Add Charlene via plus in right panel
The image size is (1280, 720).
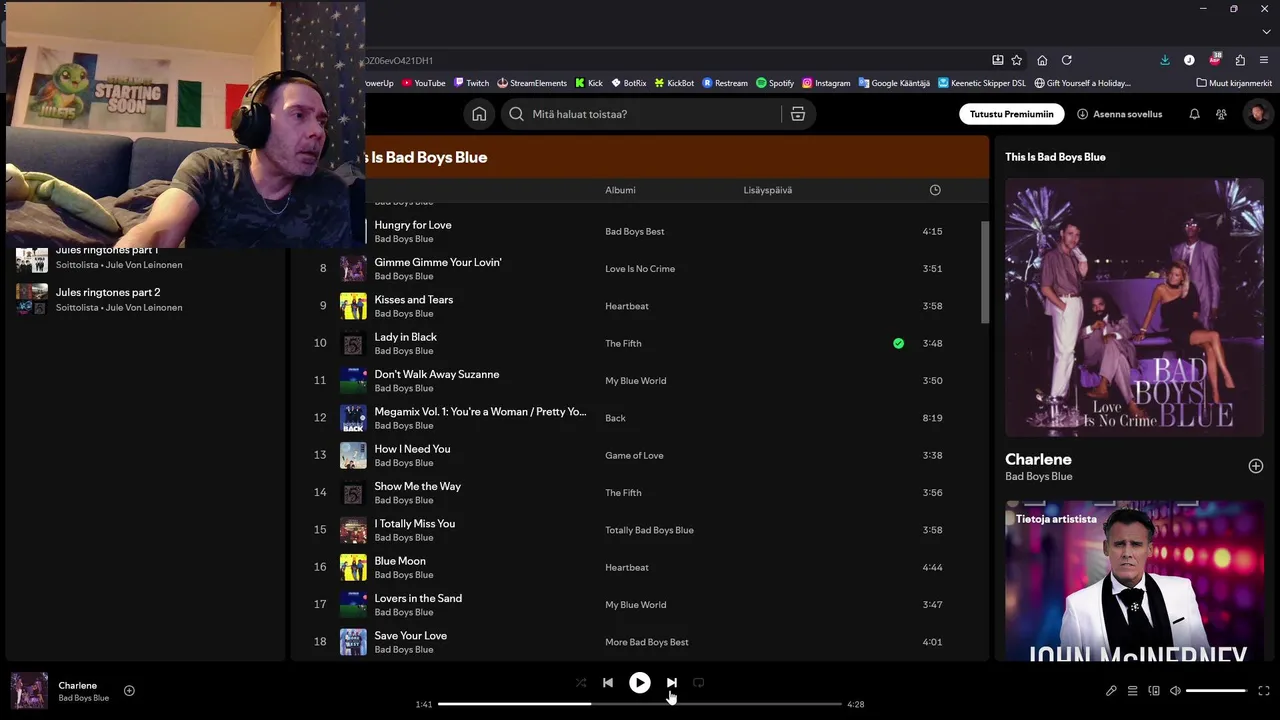[x=1256, y=466]
